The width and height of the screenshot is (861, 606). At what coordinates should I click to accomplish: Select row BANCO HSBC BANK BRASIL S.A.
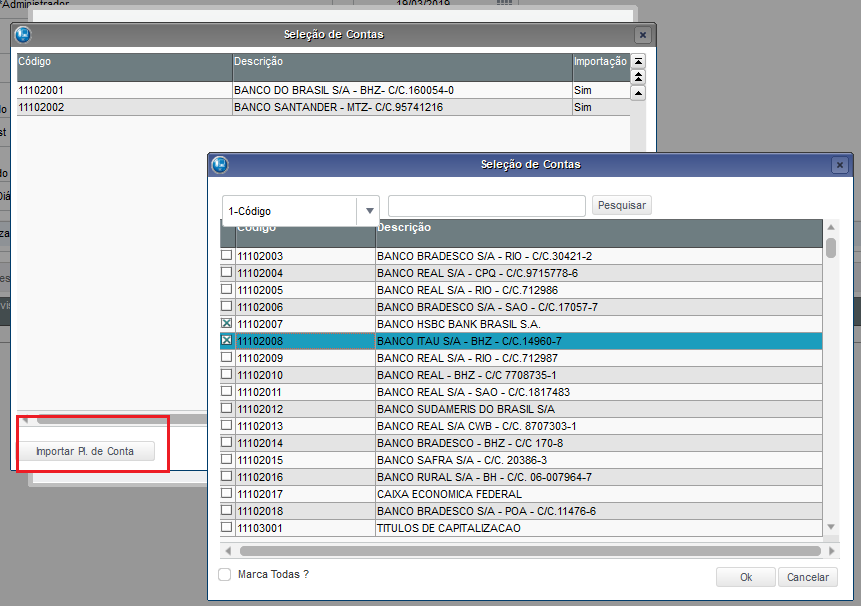pos(521,324)
